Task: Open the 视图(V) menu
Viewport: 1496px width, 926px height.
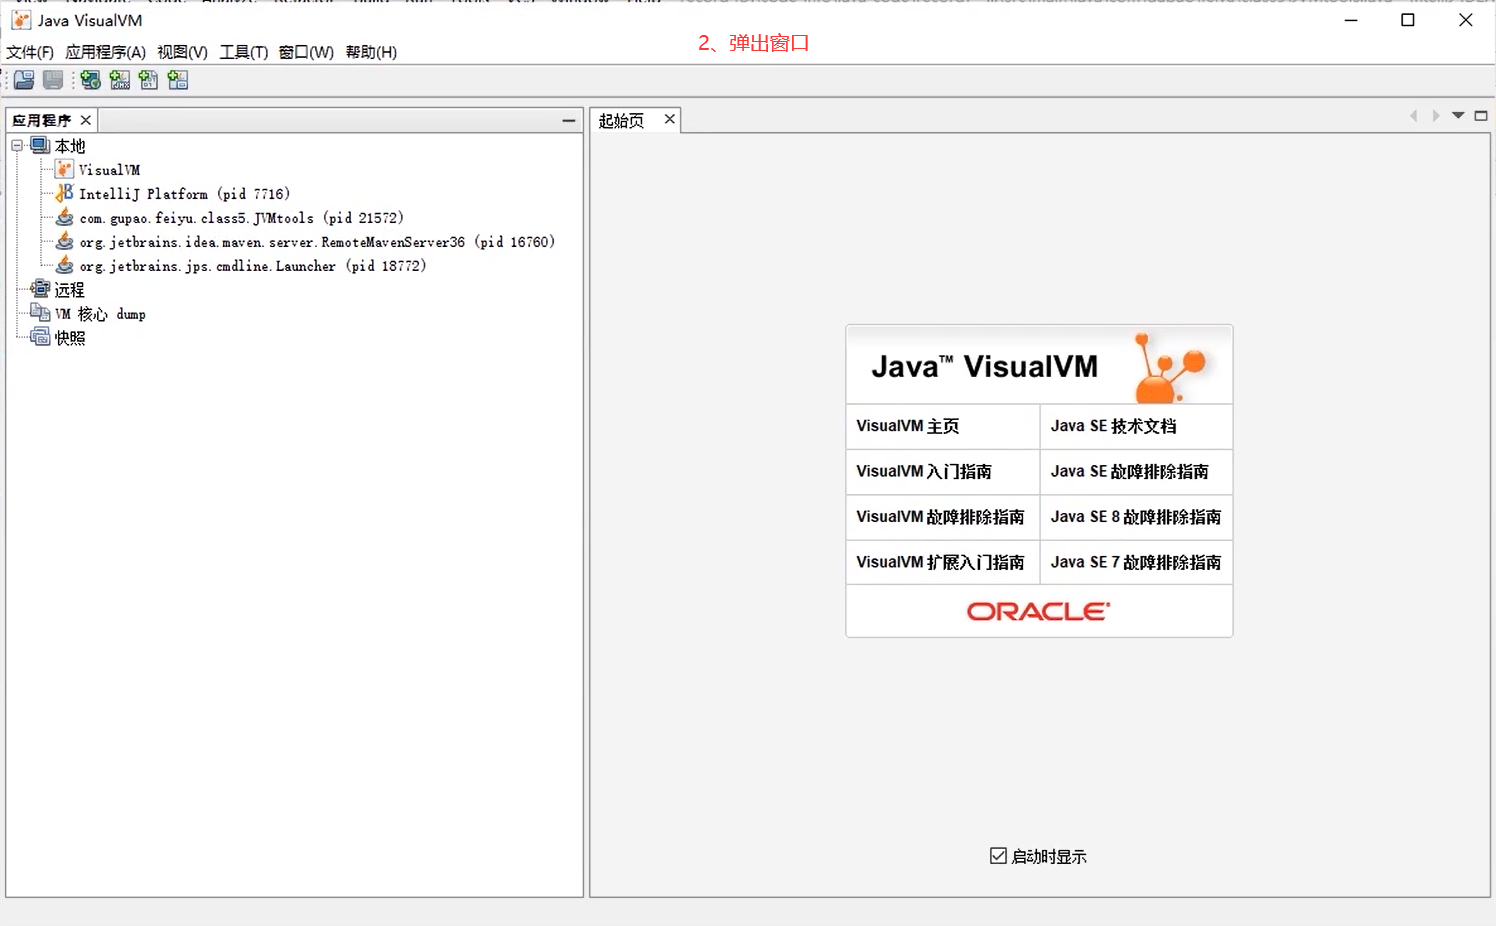Action: click(182, 52)
